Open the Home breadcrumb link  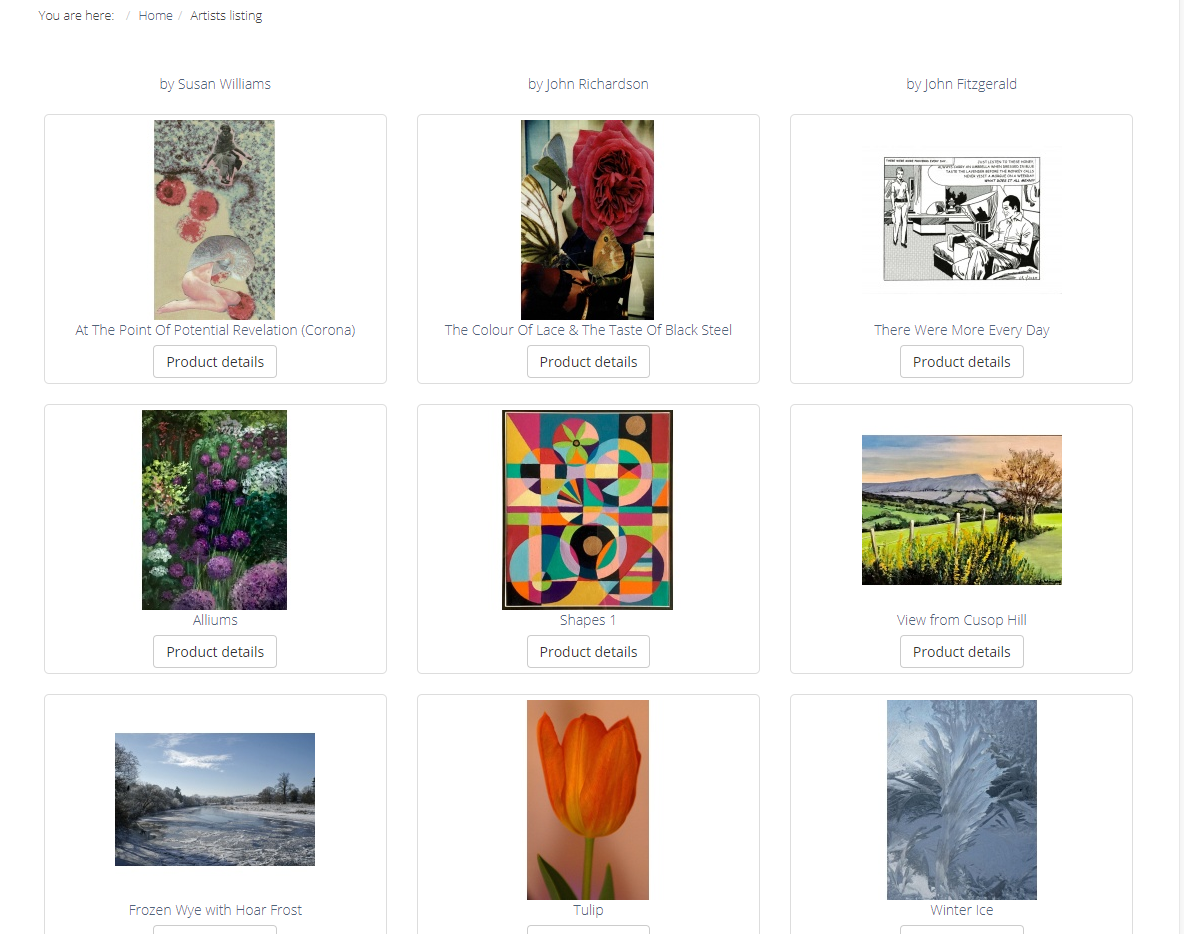[x=155, y=16]
